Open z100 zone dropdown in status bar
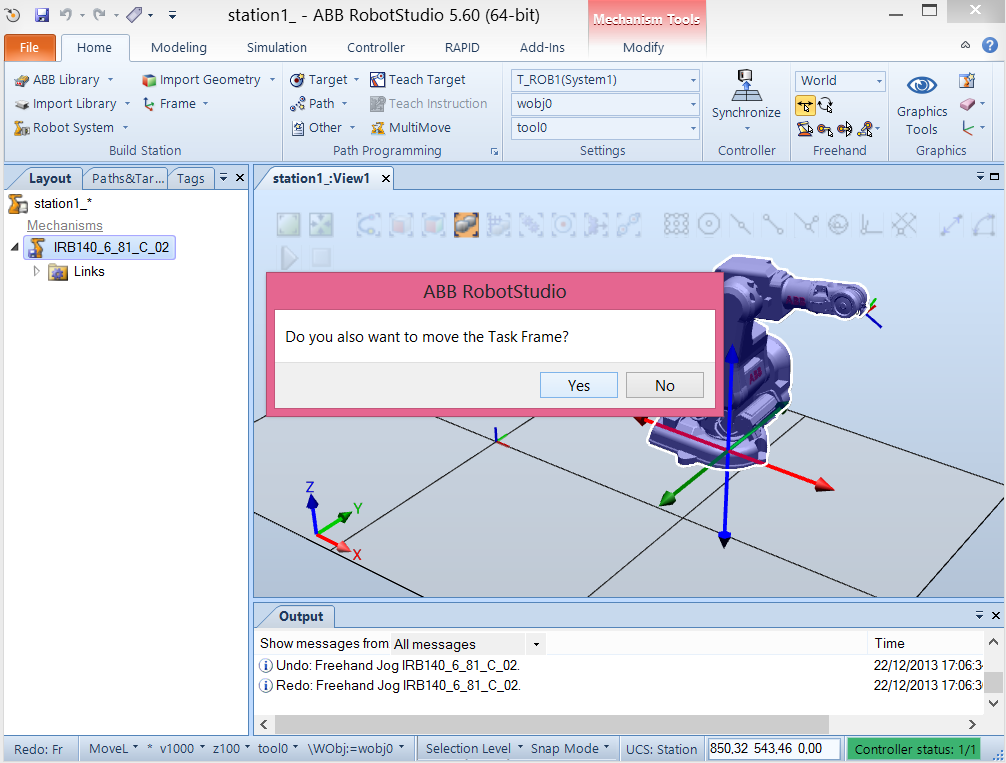The height and width of the screenshot is (763, 1006). [x=231, y=748]
